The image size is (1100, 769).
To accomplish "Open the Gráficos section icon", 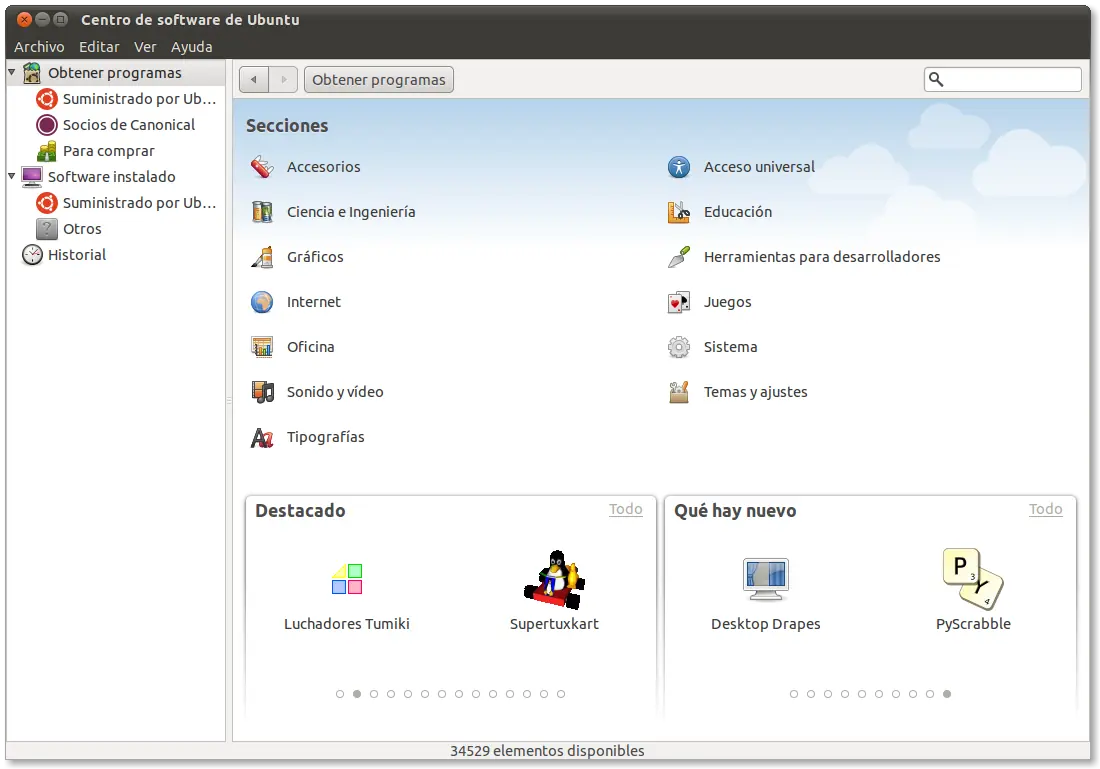I will click(x=262, y=257).
